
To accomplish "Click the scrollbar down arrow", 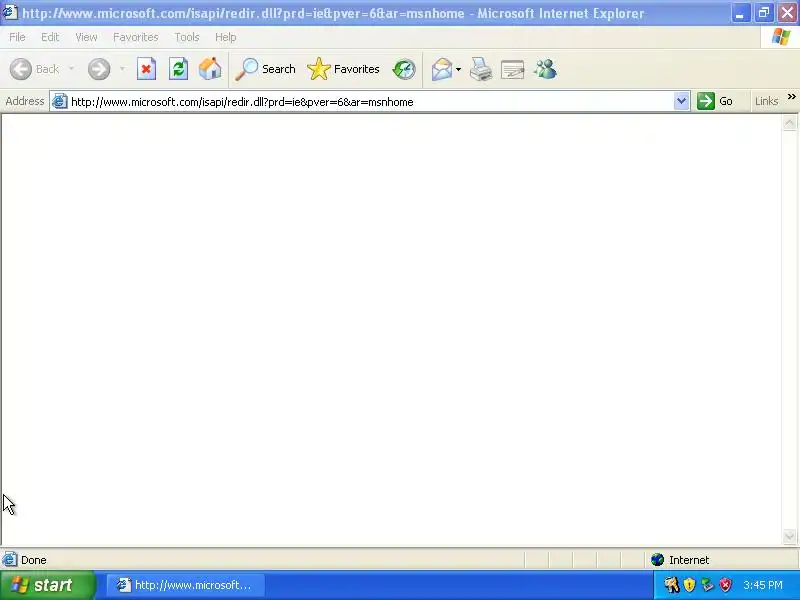I will (x=789, y=536).
